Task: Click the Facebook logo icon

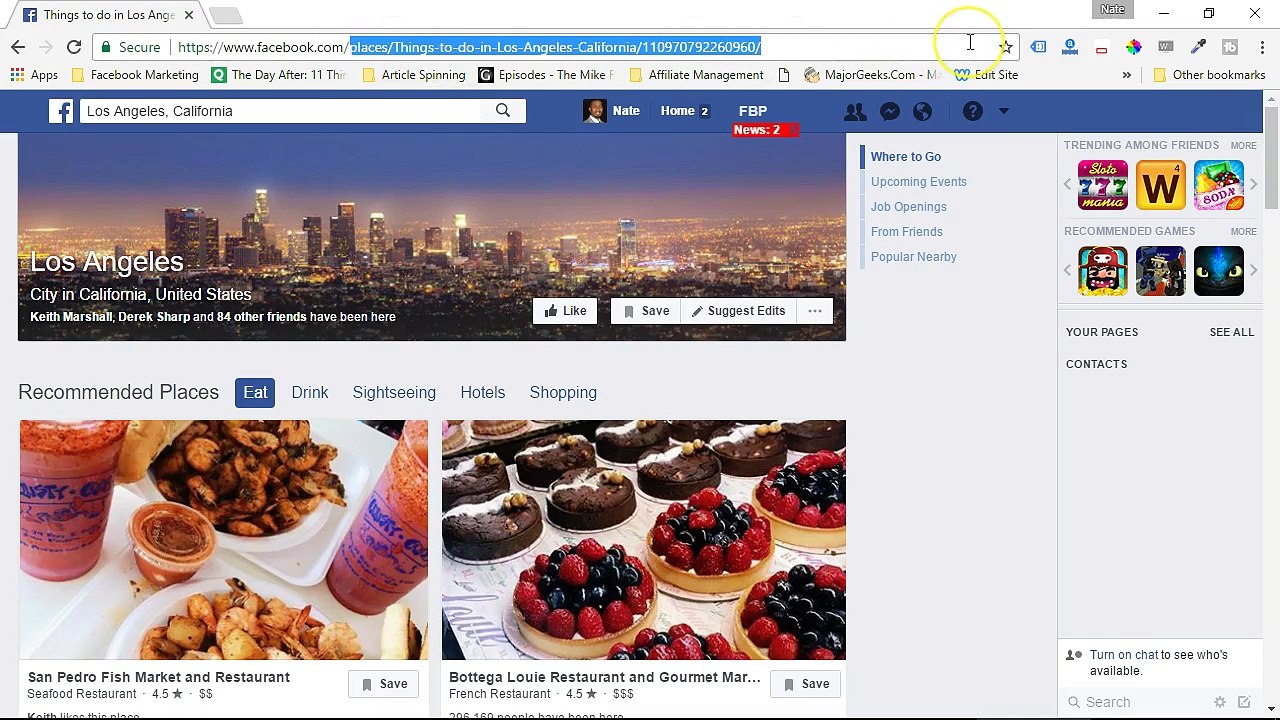Action: pos(61,111)
